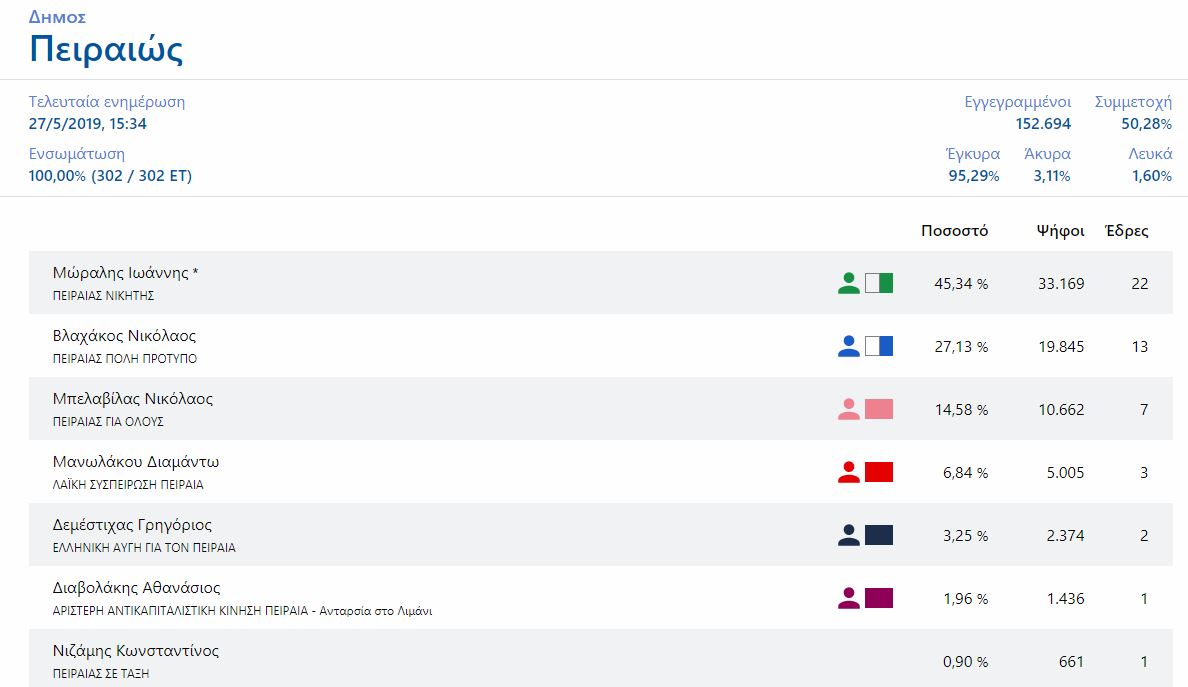
Task: Click the blank ballots value 1,60%
Action: [x=1152, y=176]
